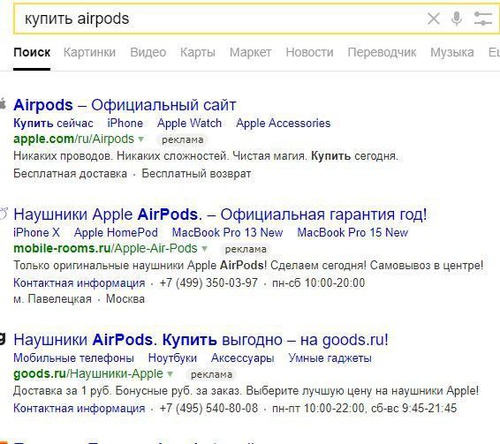Click the Apple favicon beside the Airpods result
The height and width of the screenshot is (444, 500).
(3, 104)
